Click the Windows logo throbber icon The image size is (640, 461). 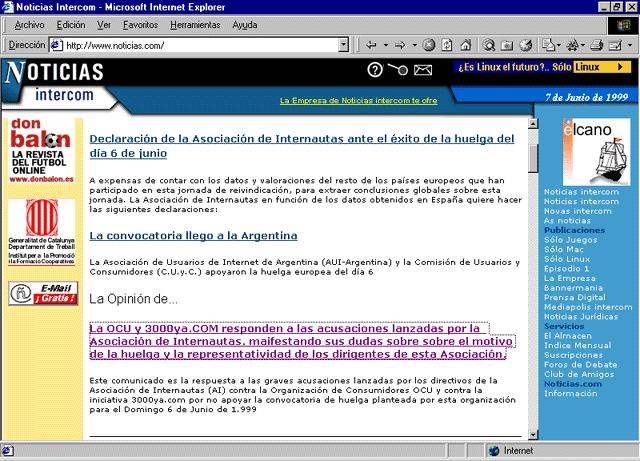[x=623, y=25]
